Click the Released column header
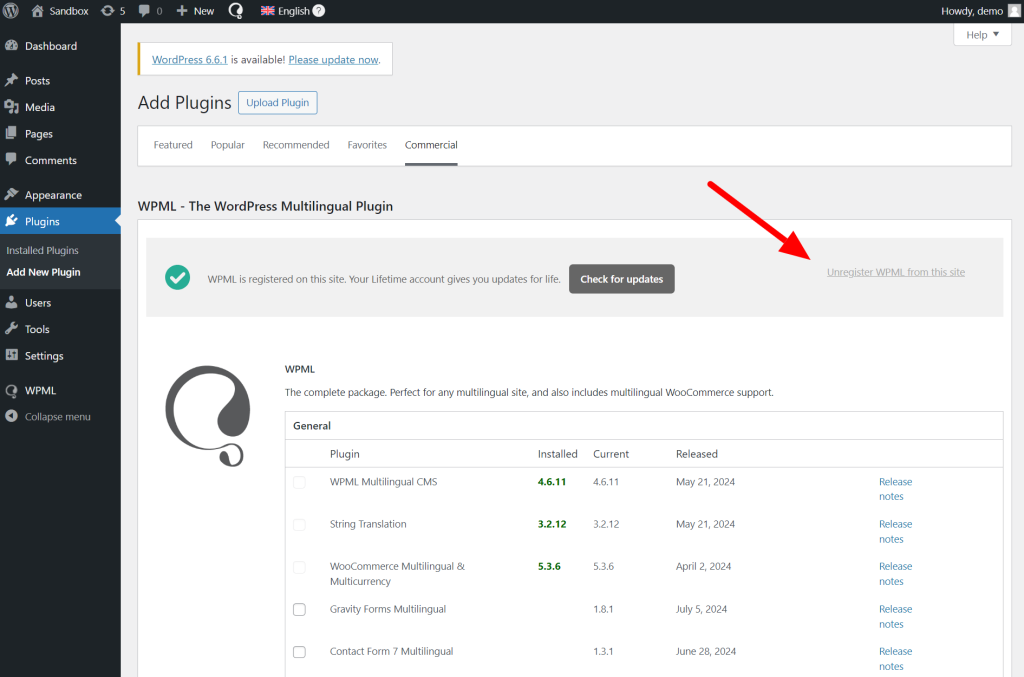Screen dimensions: 1024x677 (697, 454)
